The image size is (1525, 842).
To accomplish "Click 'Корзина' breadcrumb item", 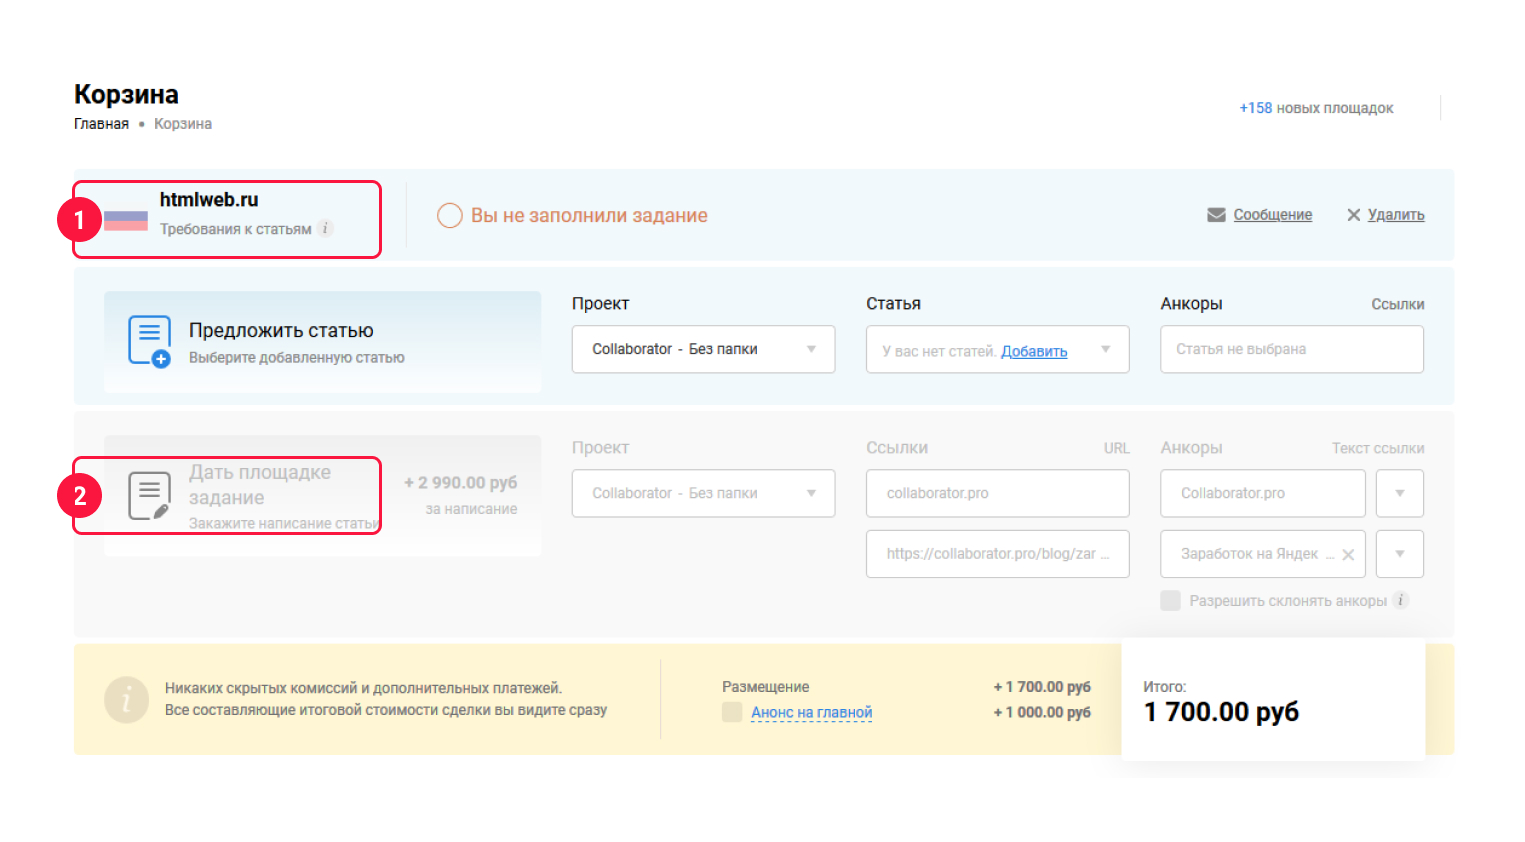I will (183, 124).
